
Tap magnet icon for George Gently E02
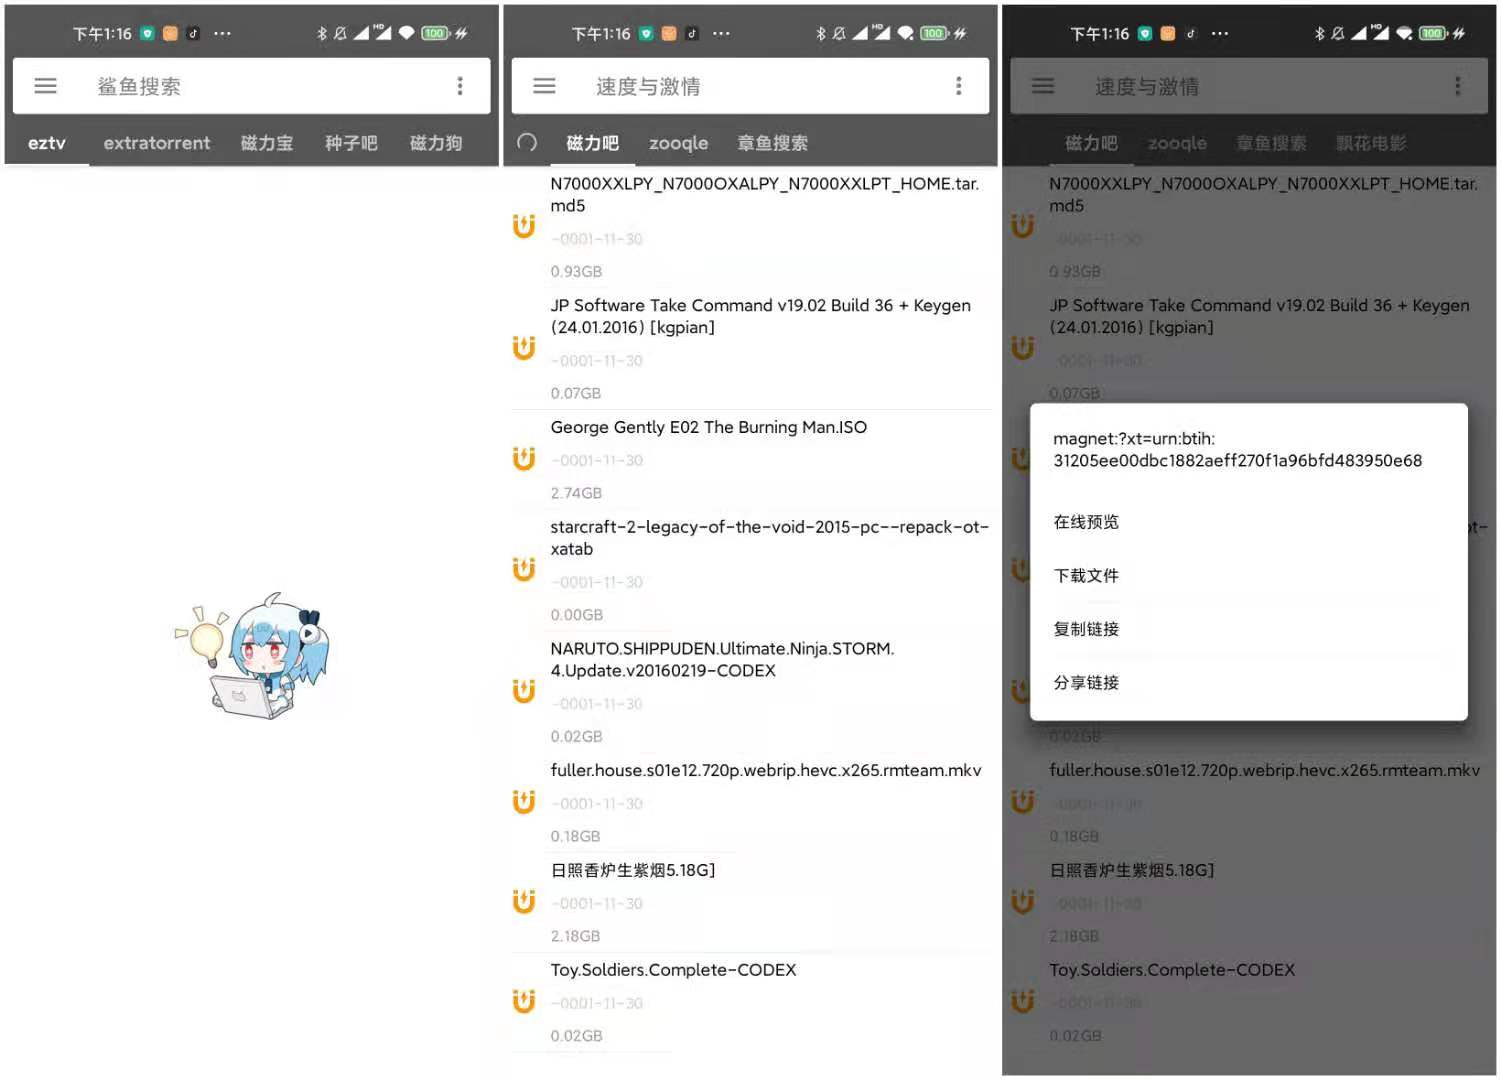pos(524,459)
